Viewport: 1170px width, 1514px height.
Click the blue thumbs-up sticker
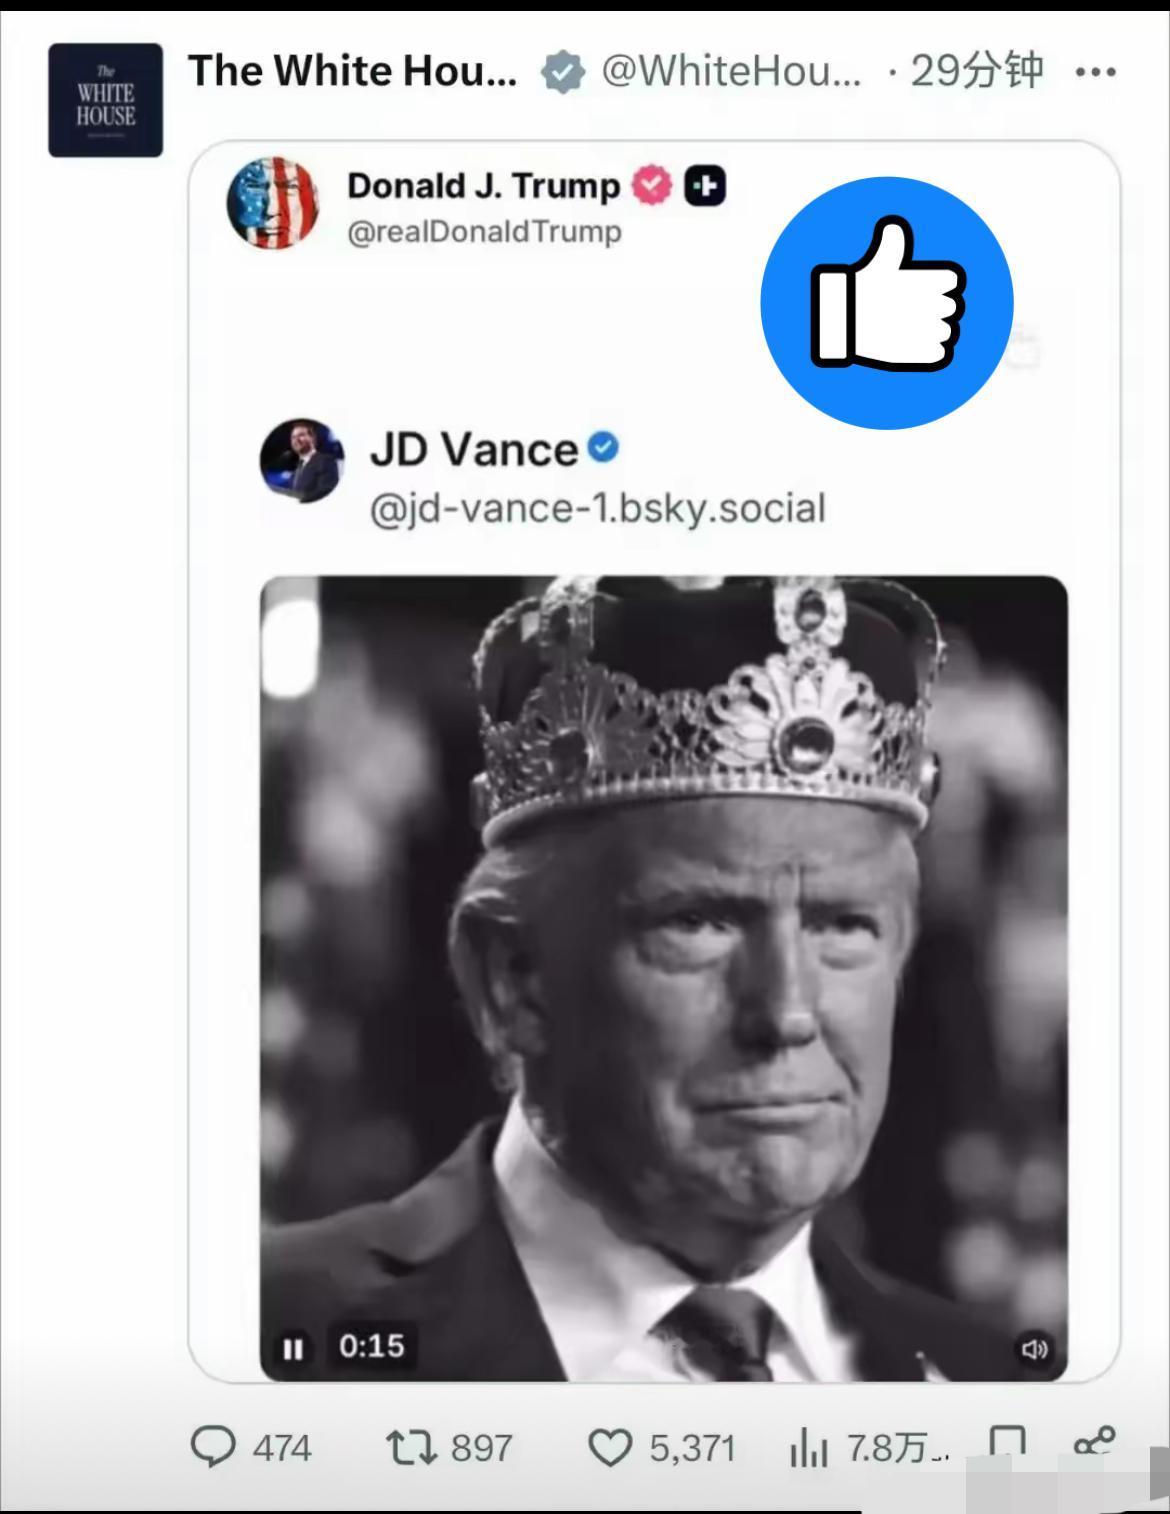point(887,302)
